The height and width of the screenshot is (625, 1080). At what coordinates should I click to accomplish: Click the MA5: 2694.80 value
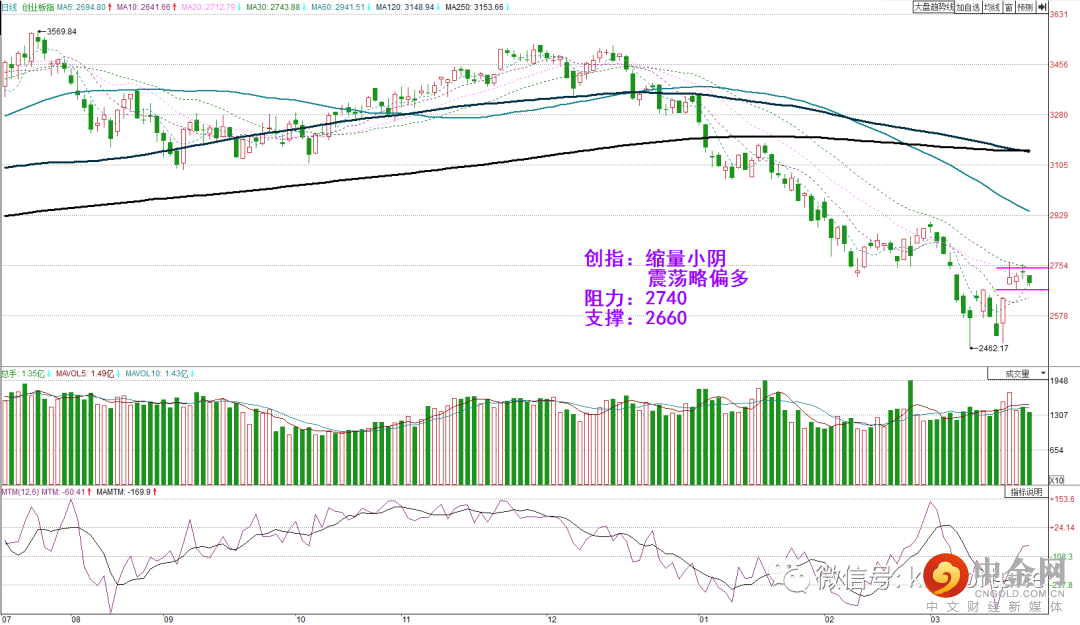tap(83, 7)
